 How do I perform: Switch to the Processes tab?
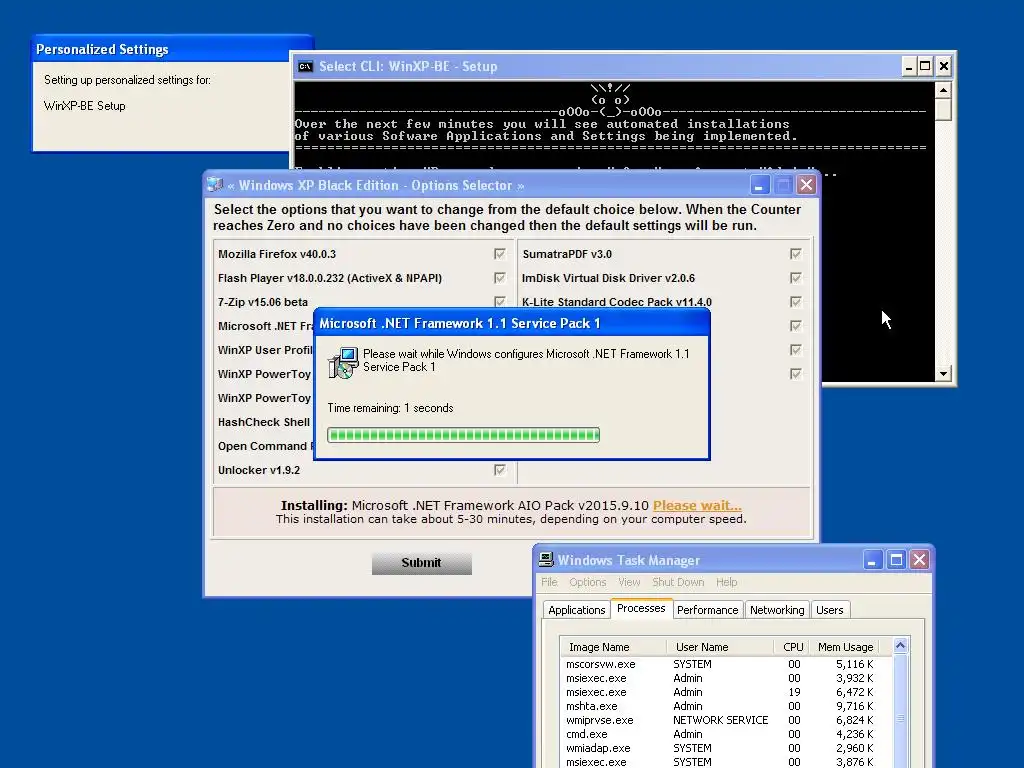coord(641,608)
